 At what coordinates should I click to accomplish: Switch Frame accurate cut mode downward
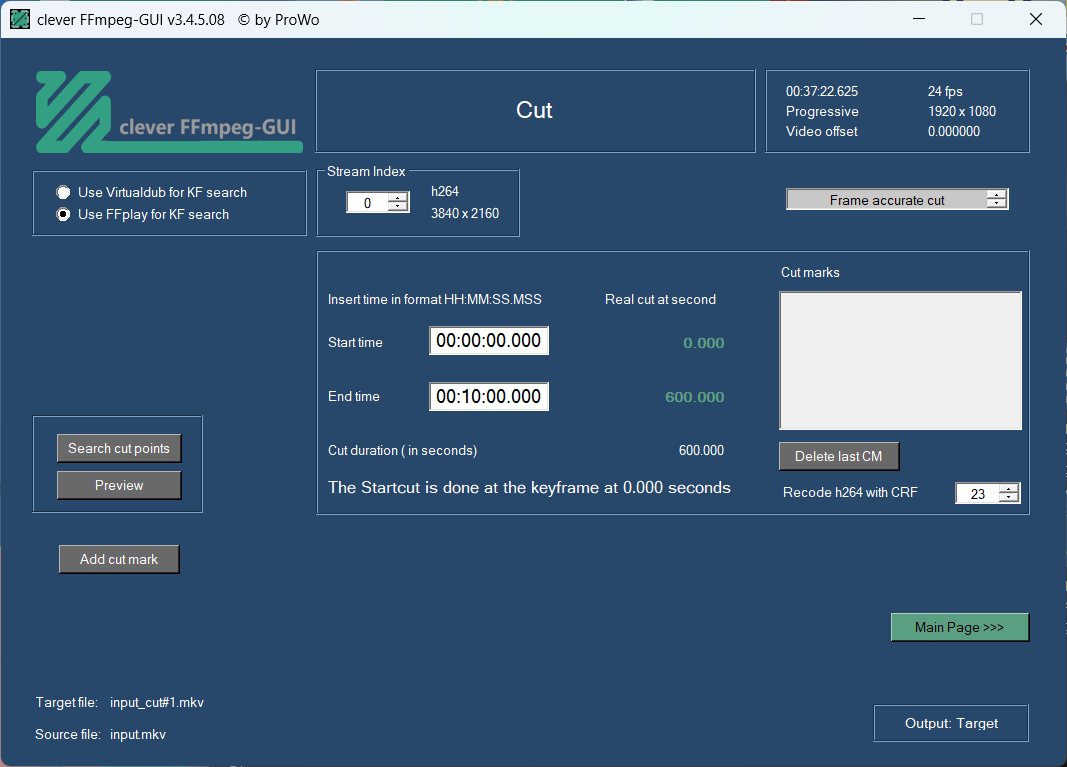(996, 203)
